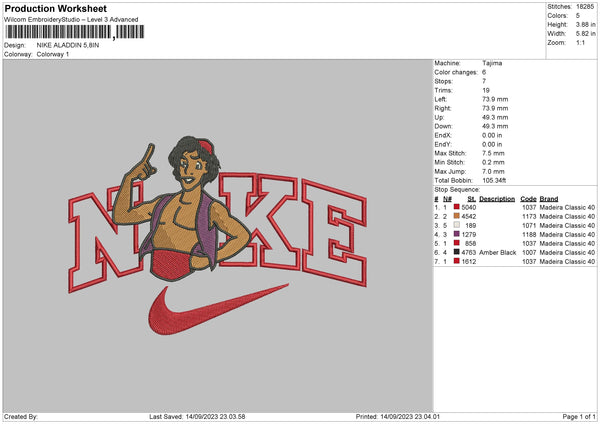Click the black swatch beside stitch count 4763
This screenshot has height=424, width=600.
(x=457, y=252)
